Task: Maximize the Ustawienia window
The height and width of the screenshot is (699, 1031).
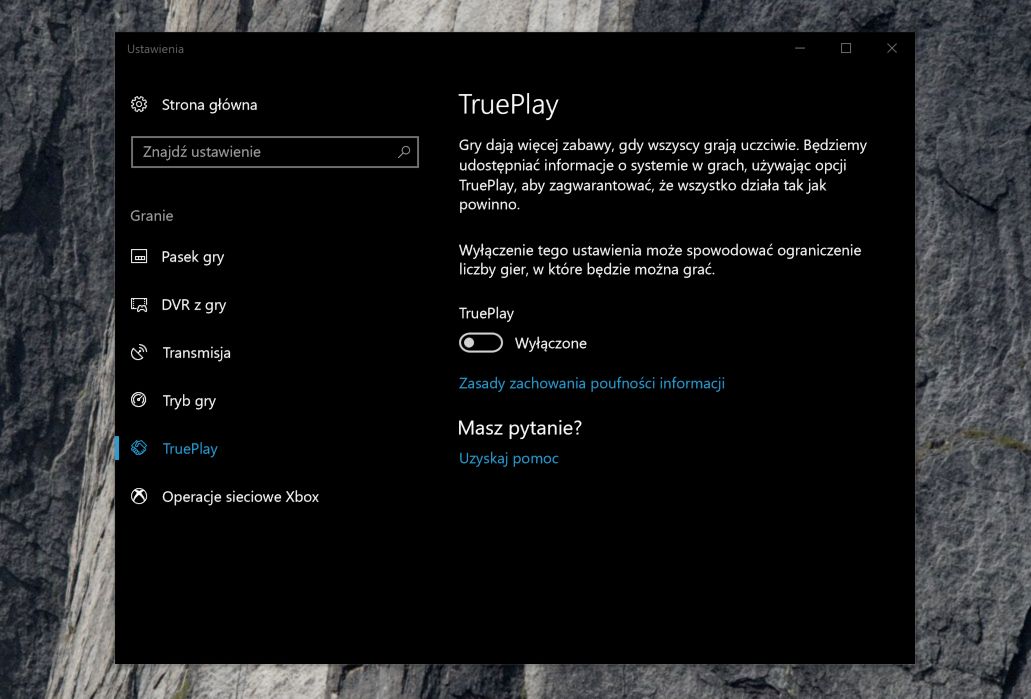Action: pyautogui.click(x=846, y=48)
